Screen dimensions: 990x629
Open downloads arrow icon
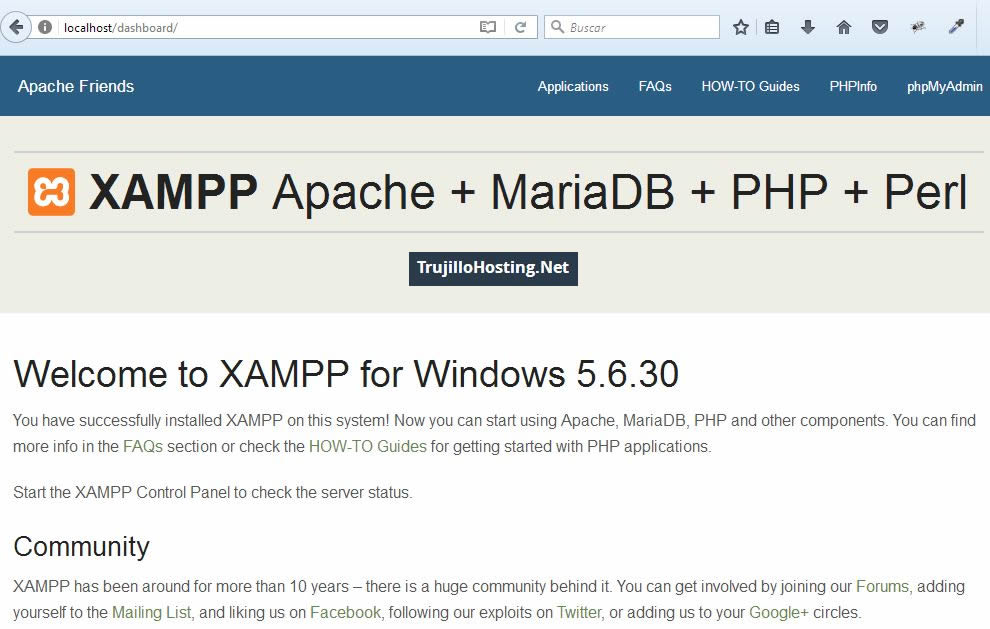click(x=808, y=27)
